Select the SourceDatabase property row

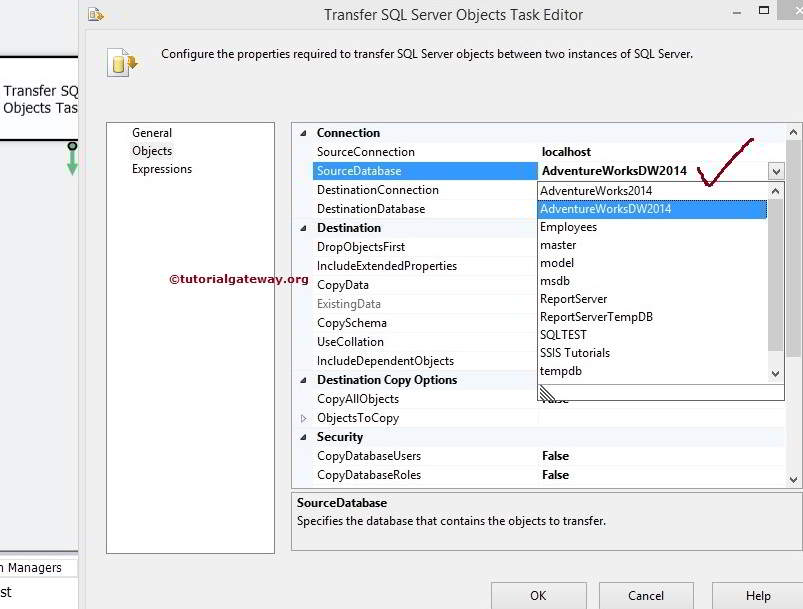(425, 171)
